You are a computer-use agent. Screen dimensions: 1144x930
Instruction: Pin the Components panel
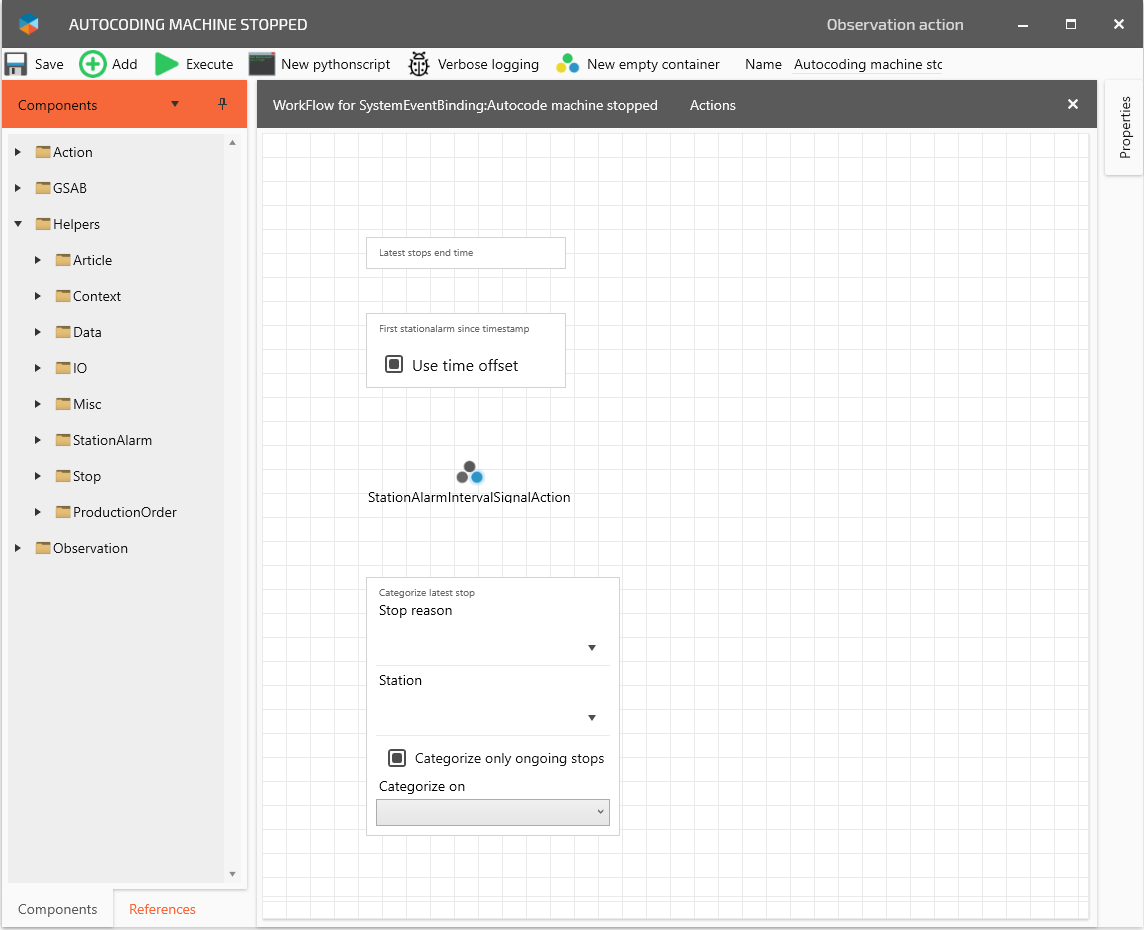pyautogui.click(x=222, y=104)
